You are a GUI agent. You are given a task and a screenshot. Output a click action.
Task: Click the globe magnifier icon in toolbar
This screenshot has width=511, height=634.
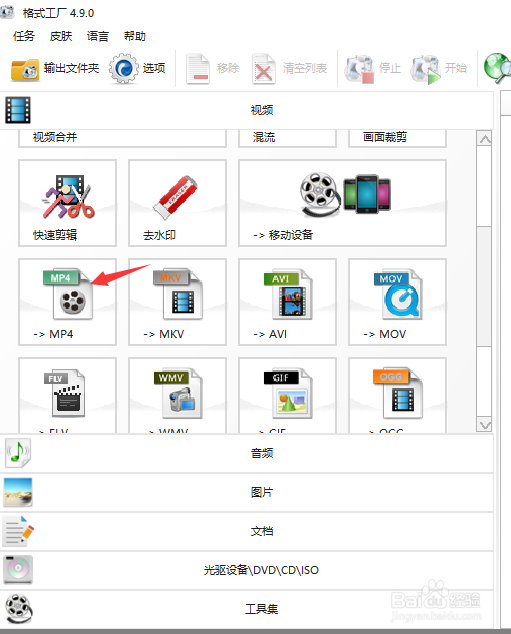coord(498,68)
